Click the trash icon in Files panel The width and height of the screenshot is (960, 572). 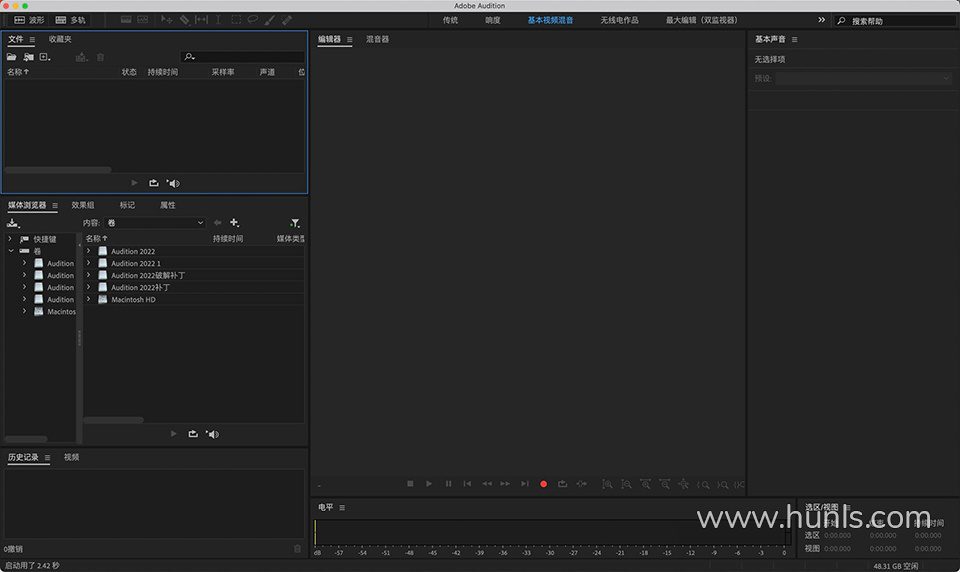click(x=100, y=57)
